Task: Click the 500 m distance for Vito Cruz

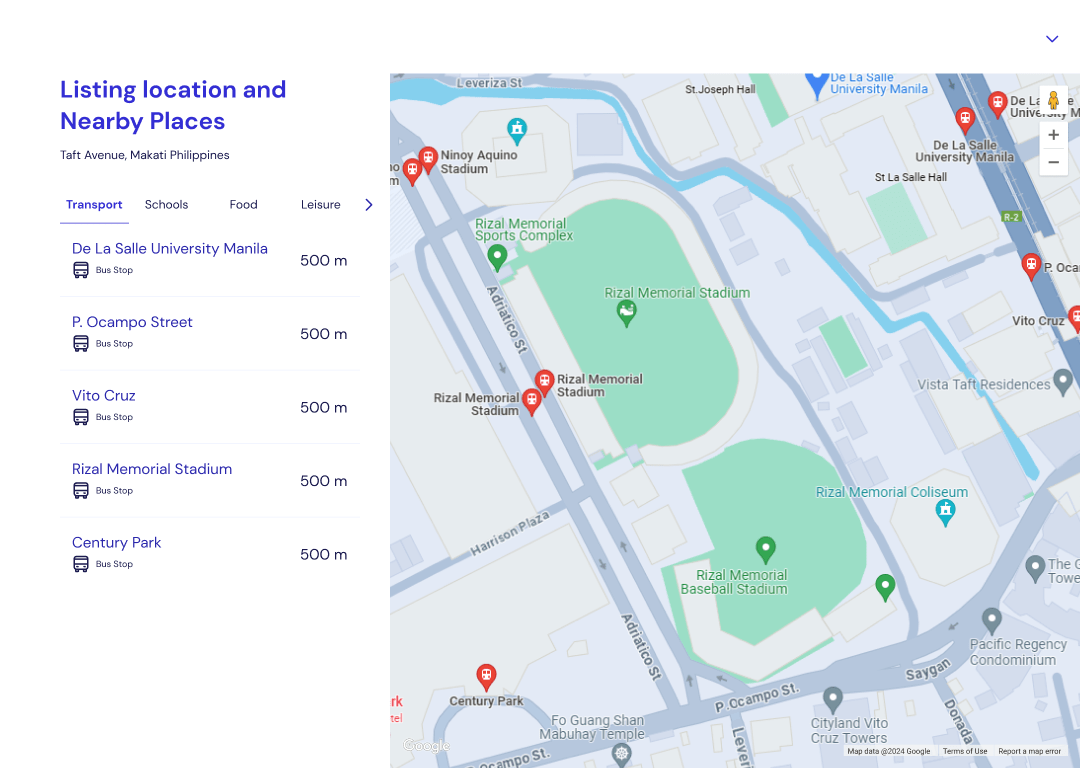Action: pyautogui.click(x=323, y=408)
